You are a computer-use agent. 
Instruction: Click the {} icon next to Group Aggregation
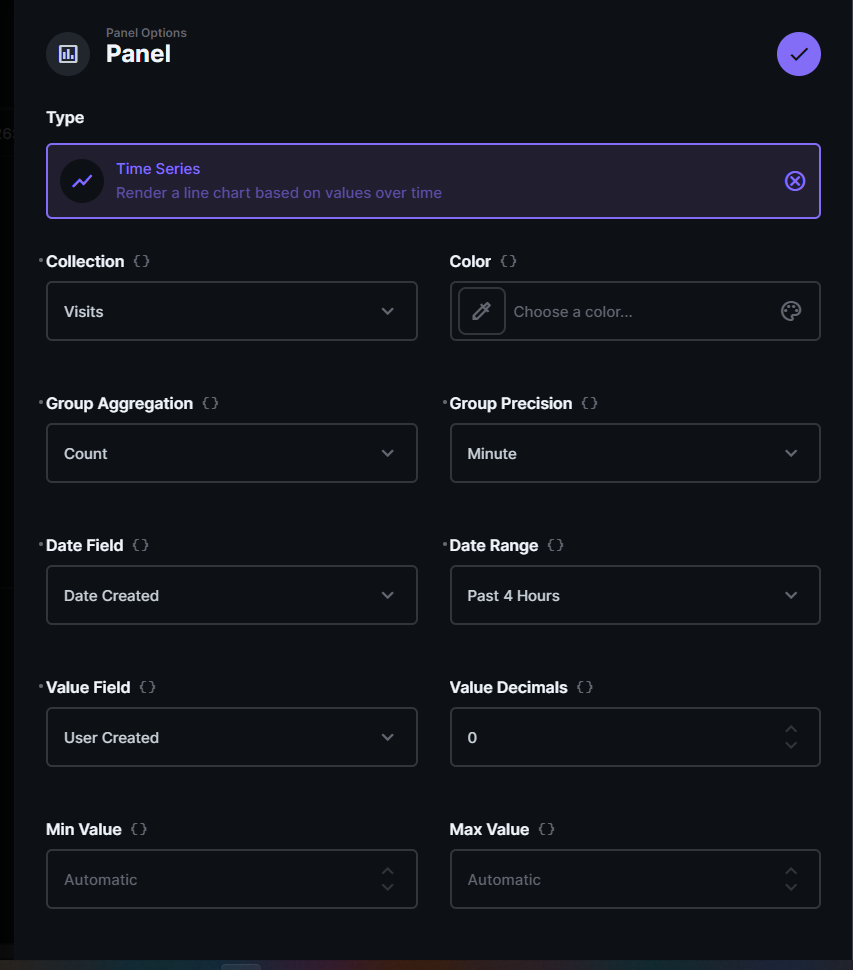[x=209, y=403]
